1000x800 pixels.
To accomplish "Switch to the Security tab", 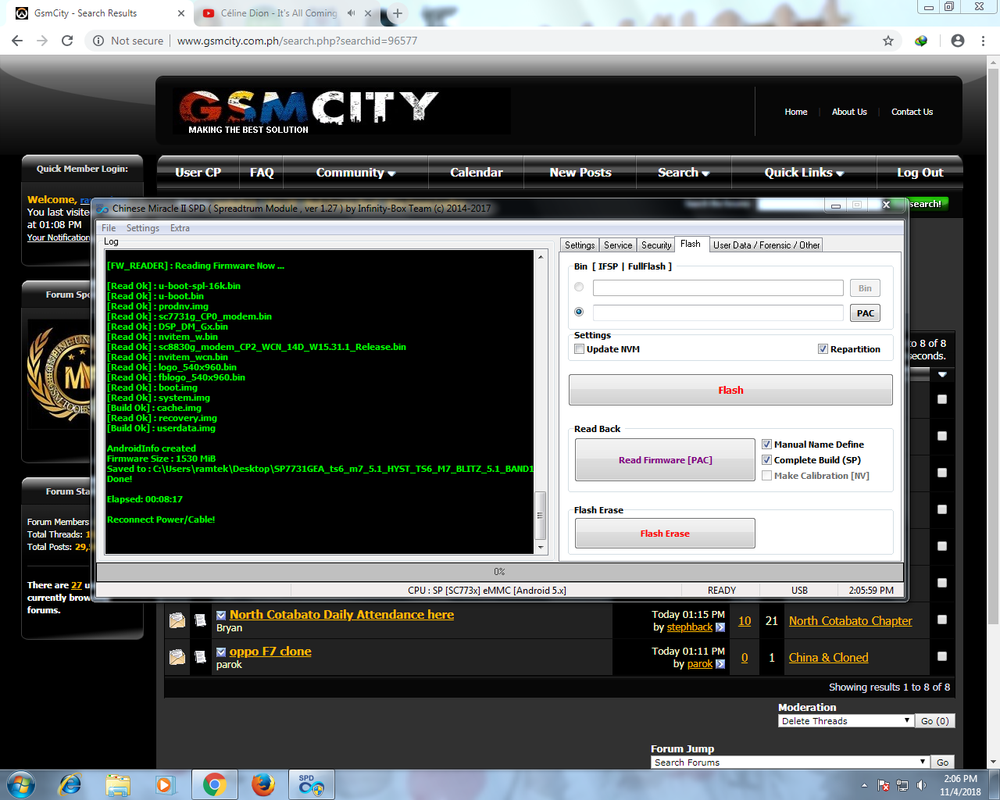I will coord(656,245).
